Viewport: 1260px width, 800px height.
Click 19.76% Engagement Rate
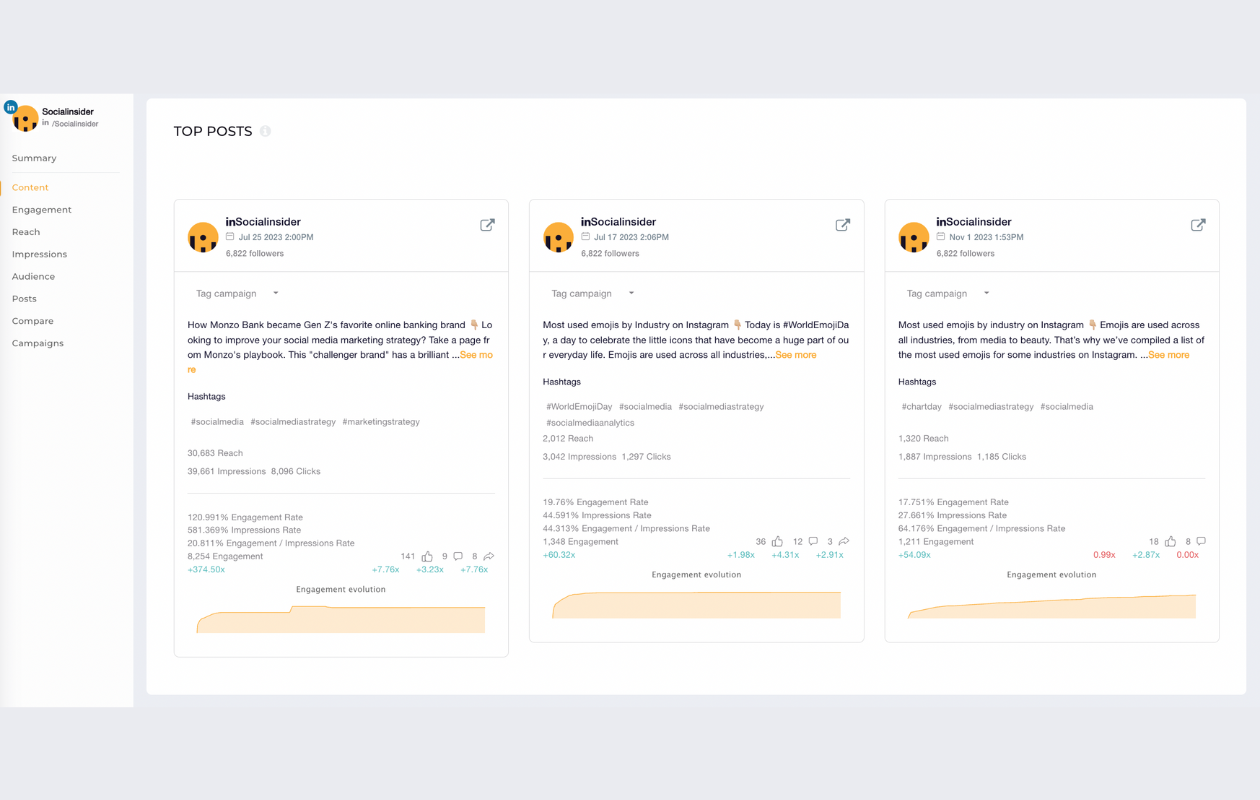click(595, 502)
